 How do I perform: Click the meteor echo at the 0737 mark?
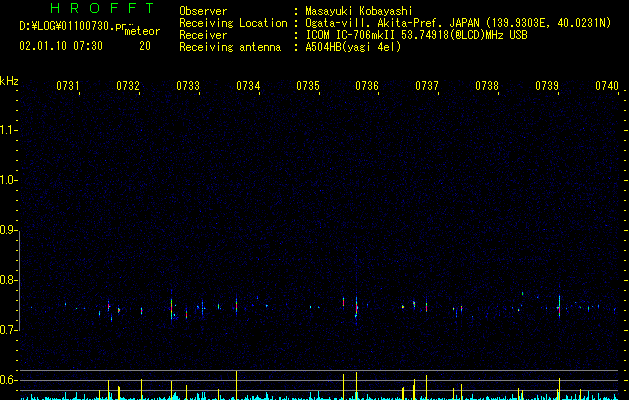(426, 306)
